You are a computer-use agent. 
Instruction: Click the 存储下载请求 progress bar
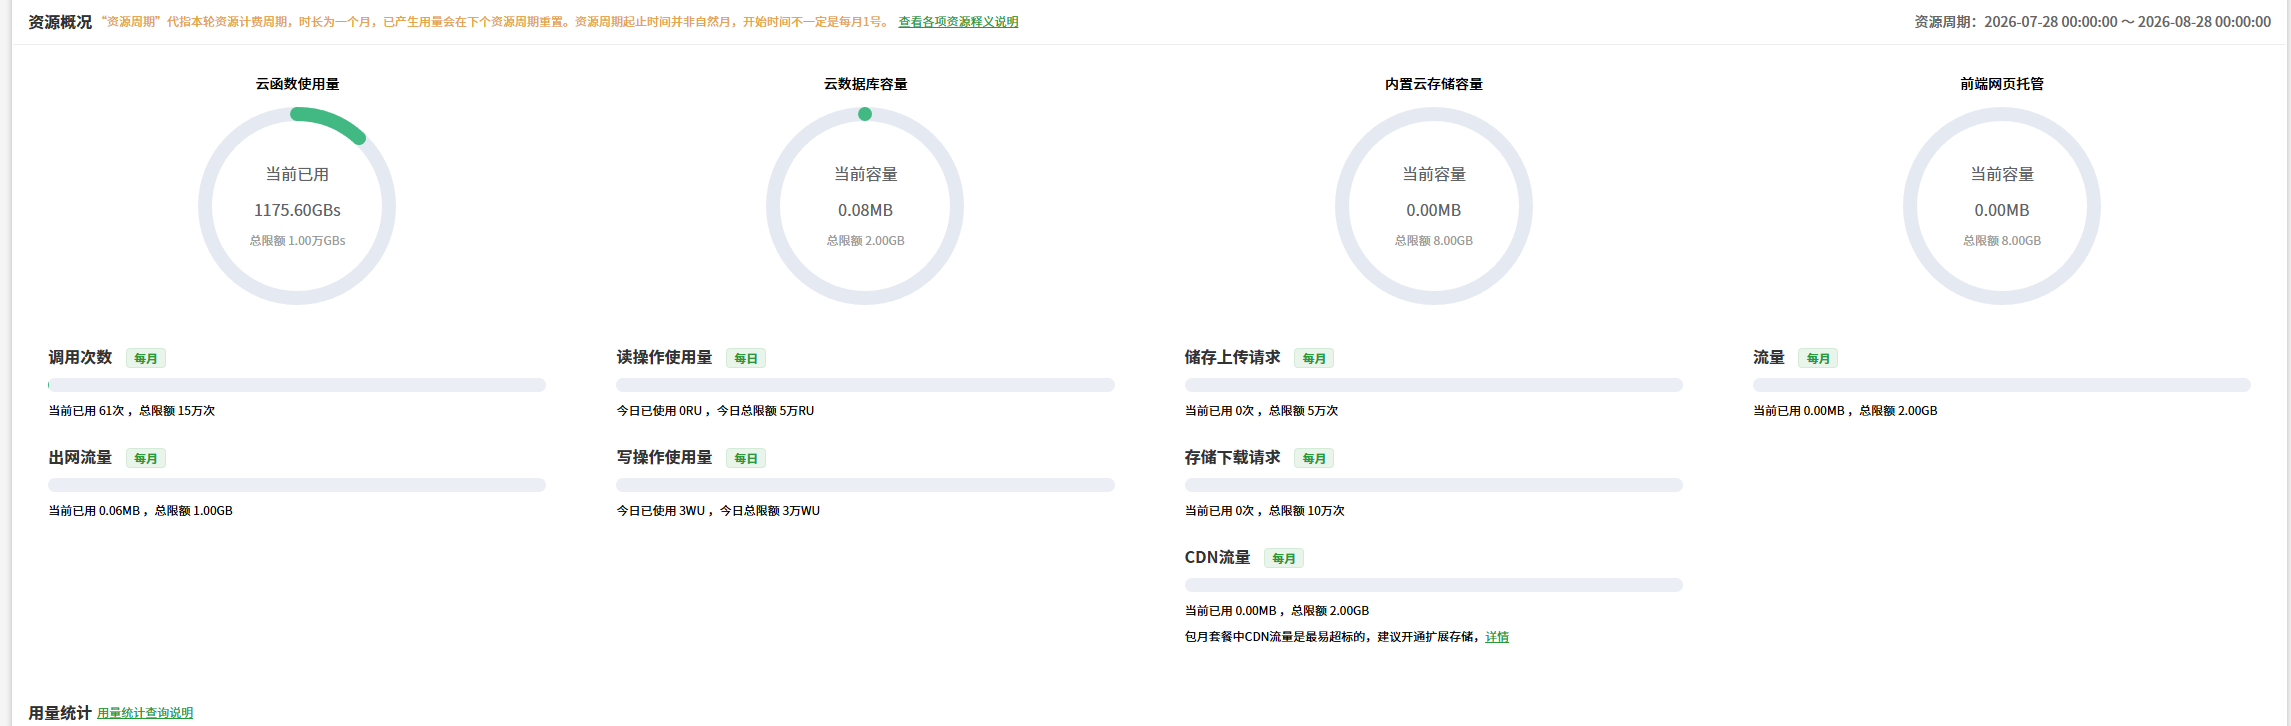pyautogui.click(x=1434, y=485)
